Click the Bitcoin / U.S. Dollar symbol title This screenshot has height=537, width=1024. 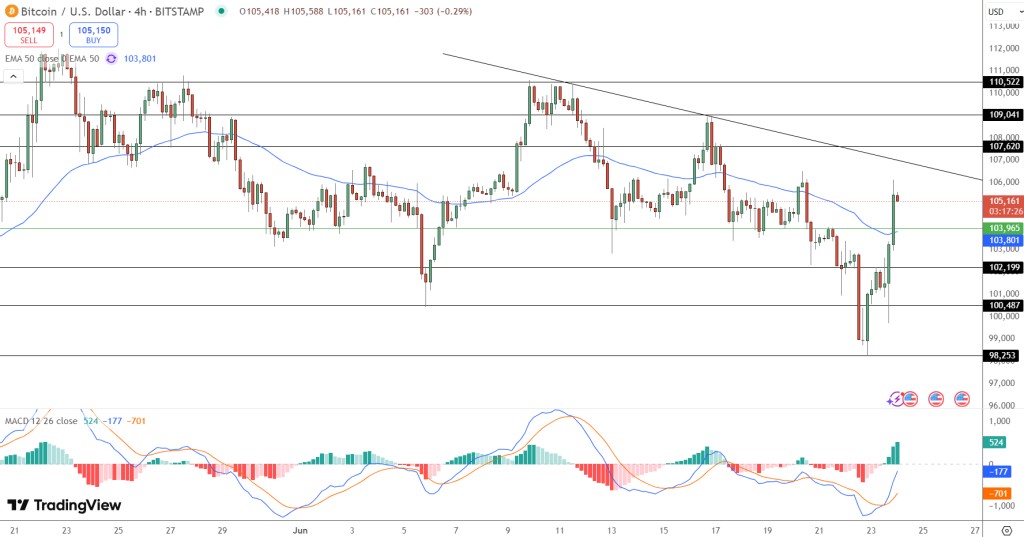coord(75,11)
